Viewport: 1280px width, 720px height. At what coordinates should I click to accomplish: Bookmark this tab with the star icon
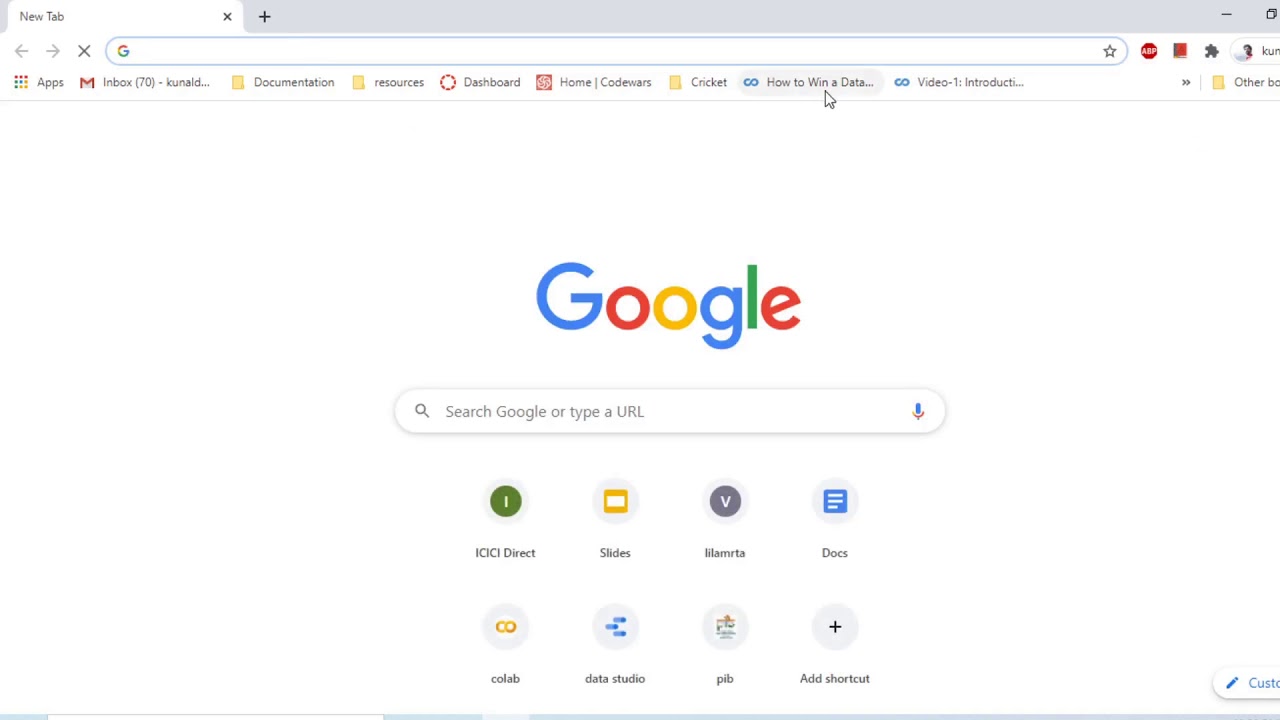point(1109,51)
